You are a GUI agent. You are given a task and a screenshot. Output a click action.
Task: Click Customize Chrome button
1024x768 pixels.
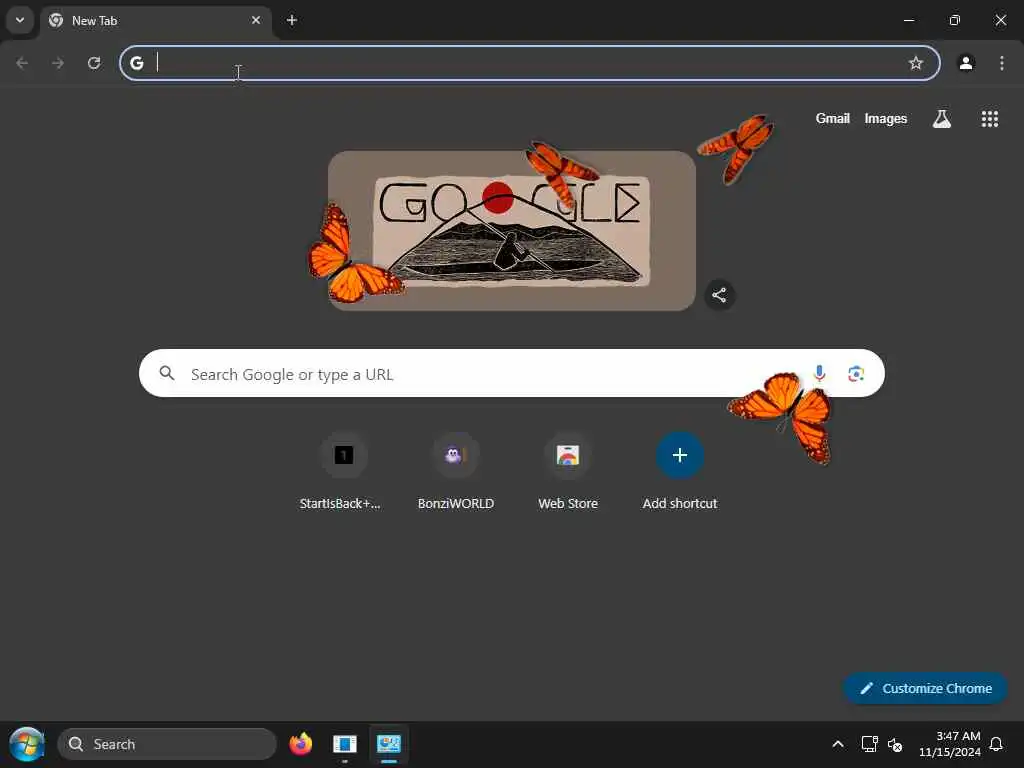pyautogui.click(x=925, y=688)
